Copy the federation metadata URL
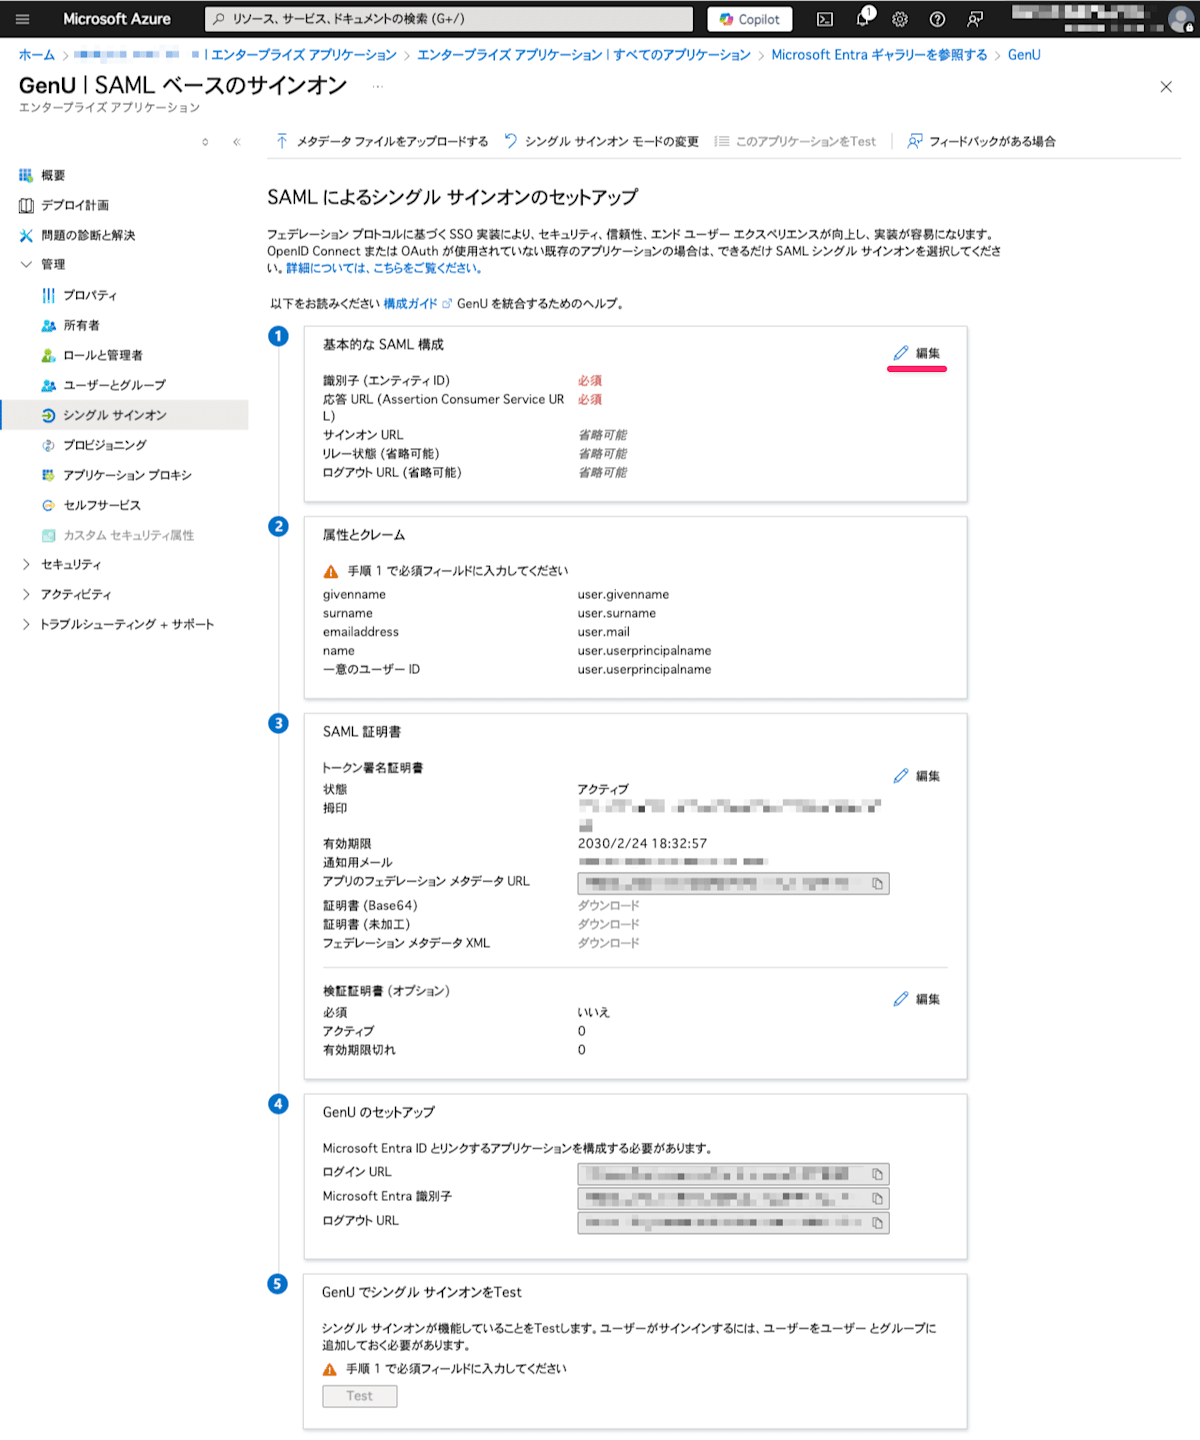This screenshot has height=1440, width=1200. coord(877,884)
